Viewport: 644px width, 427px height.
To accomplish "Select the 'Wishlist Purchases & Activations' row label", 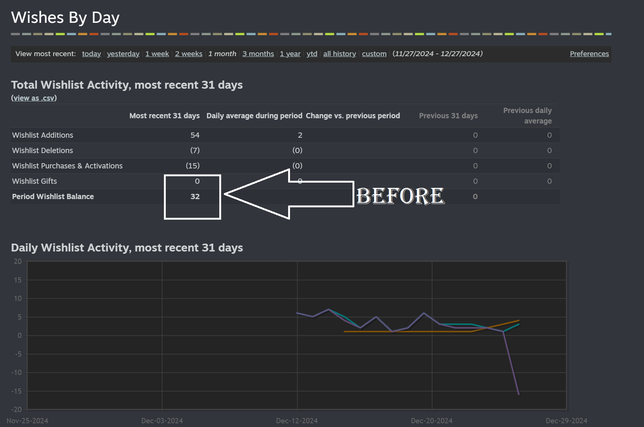I will click(x=67, y=166).
